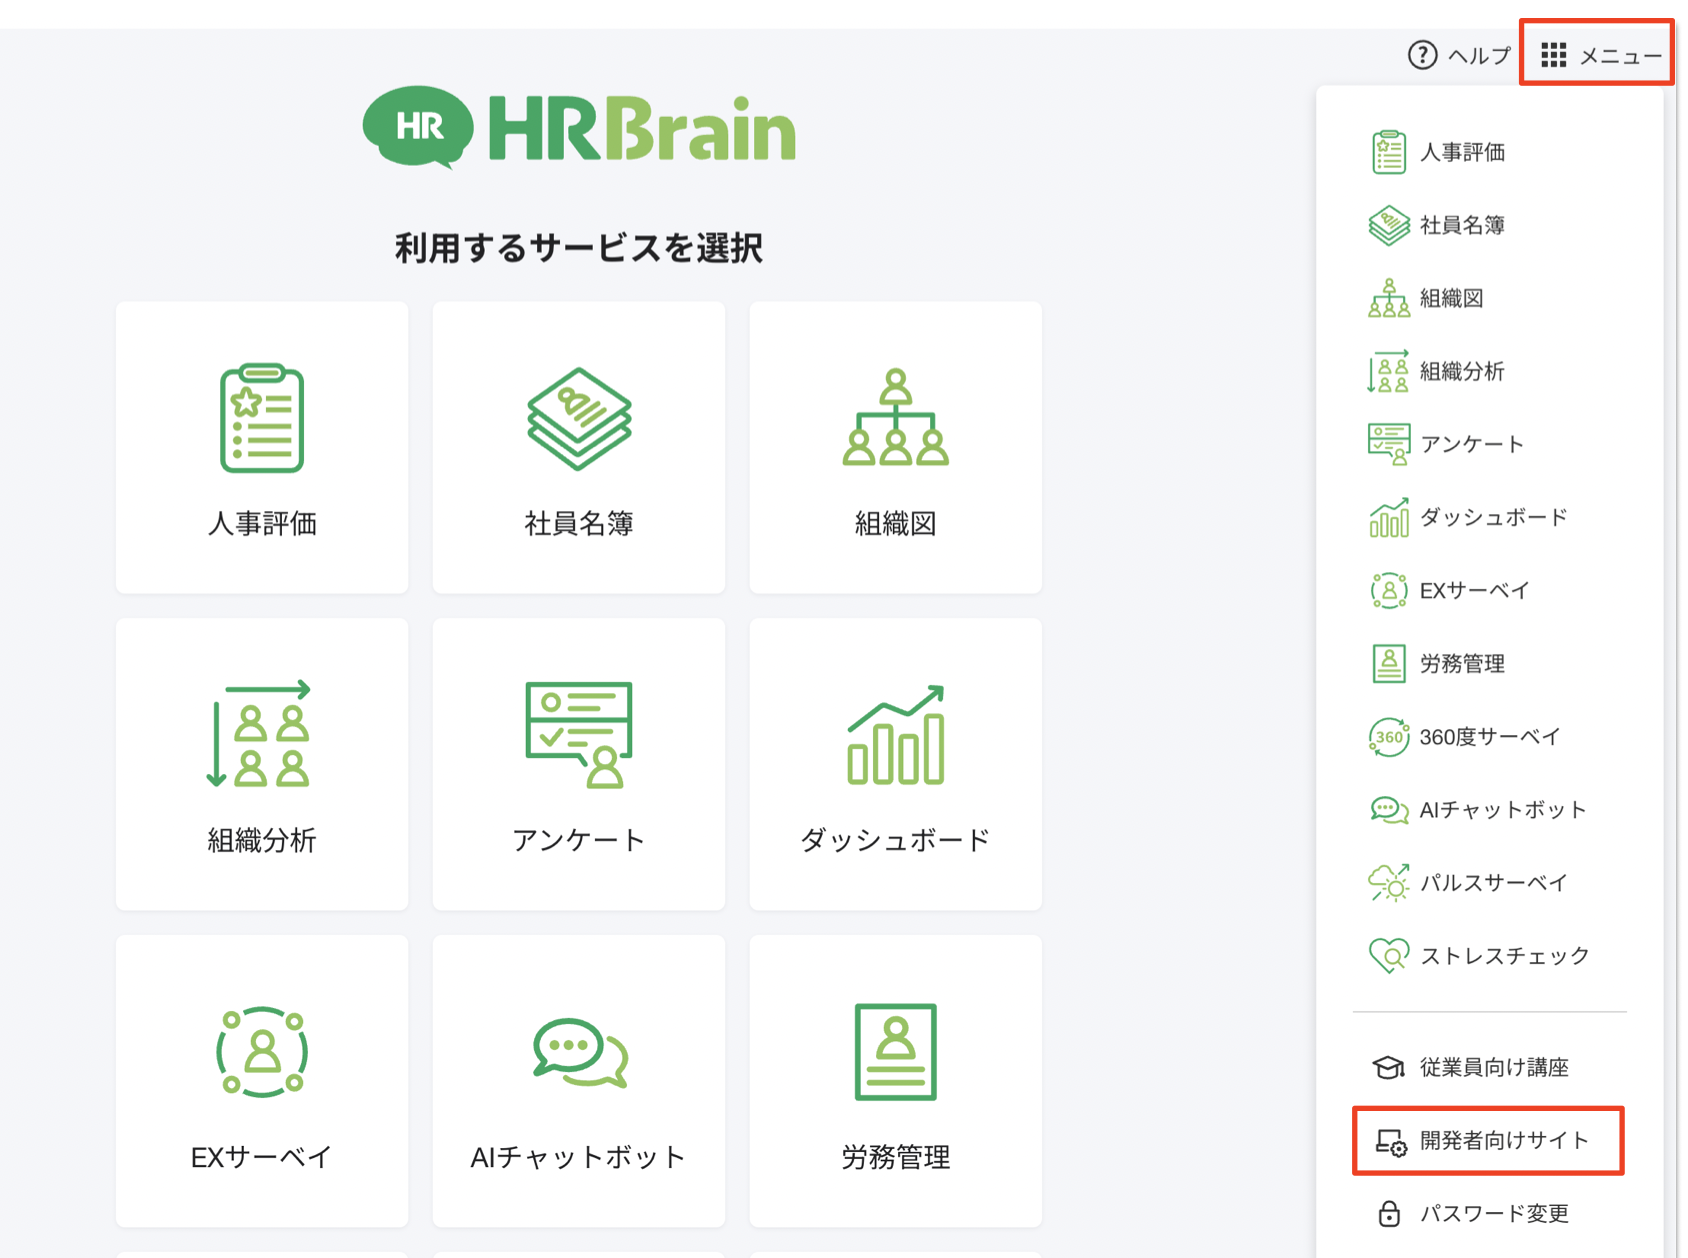Open the 人事評価 service card
Viewport: 1688px width, 1258px height.
262,447
